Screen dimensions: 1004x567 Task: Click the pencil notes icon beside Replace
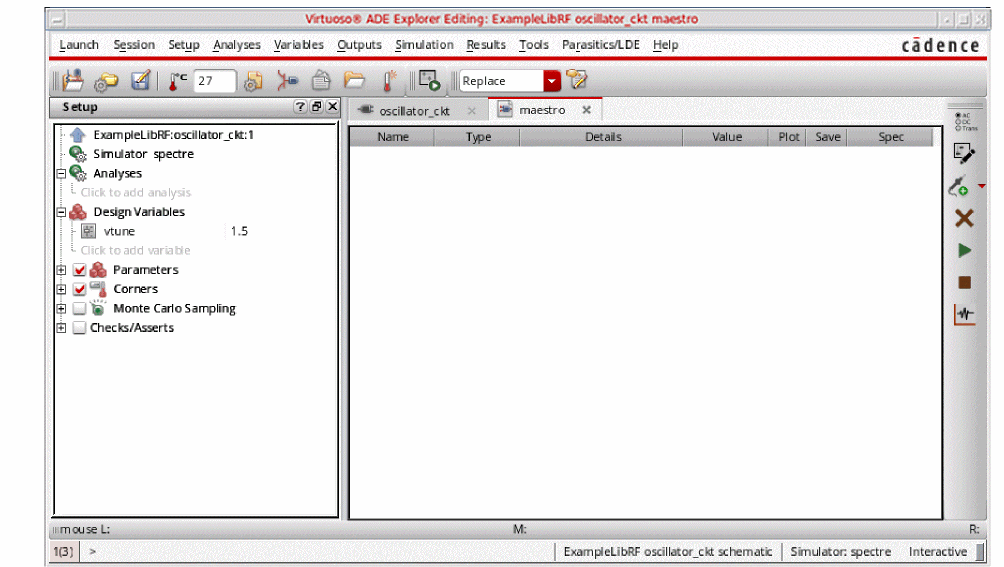coord(576,80)
